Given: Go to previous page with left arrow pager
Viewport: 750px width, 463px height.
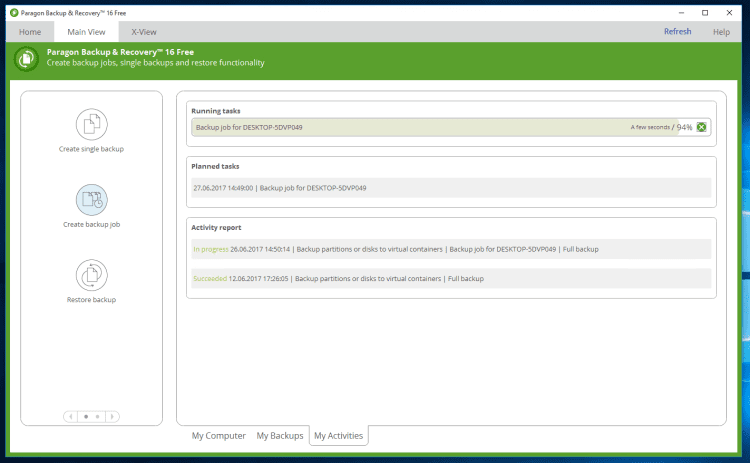Looking at the screenshot, I should [70, 417].
